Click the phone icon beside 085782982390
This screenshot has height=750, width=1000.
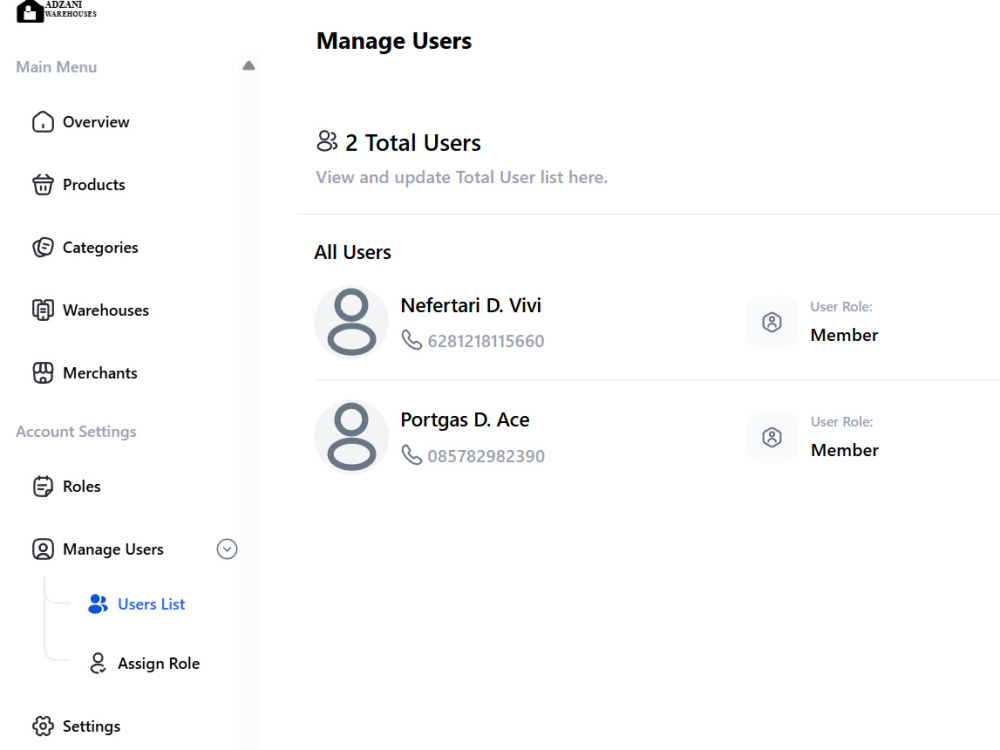(x=411, y=455)
